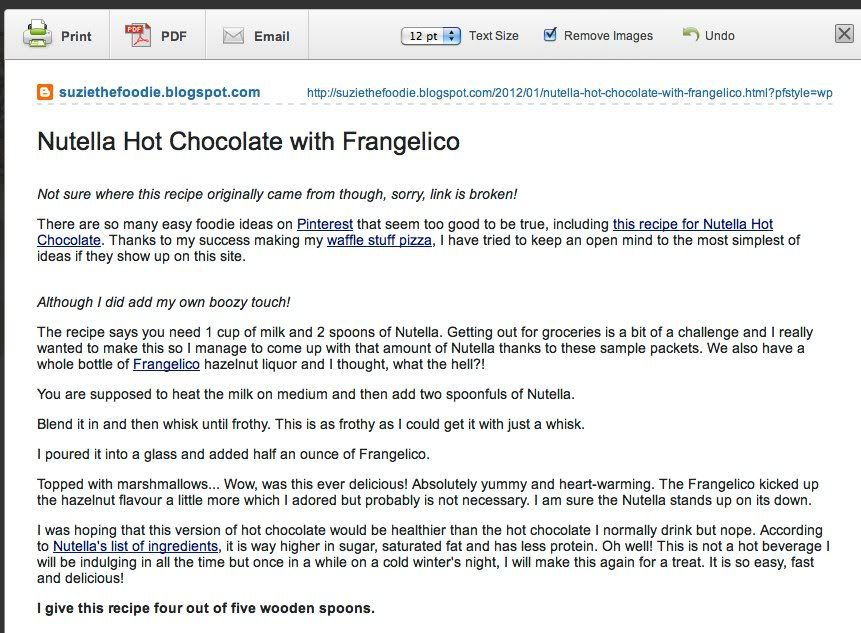Open the full article URL link

point(569,93)
